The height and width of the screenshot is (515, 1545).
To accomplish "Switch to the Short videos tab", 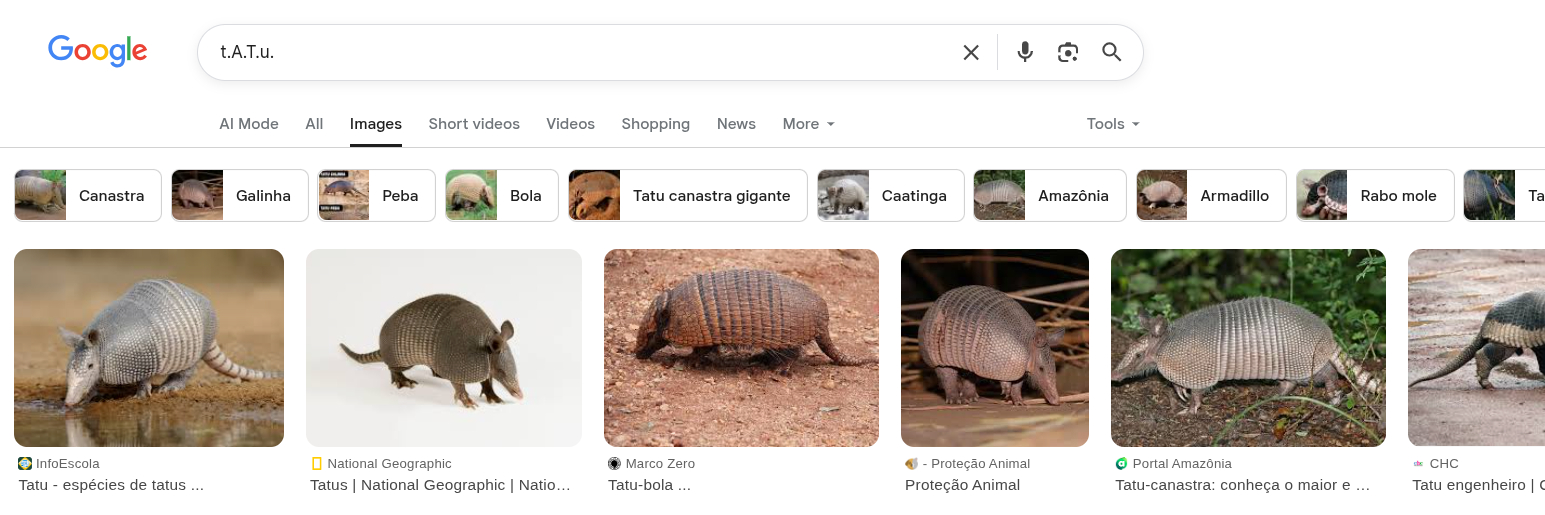I will click(x=474, y=124).
